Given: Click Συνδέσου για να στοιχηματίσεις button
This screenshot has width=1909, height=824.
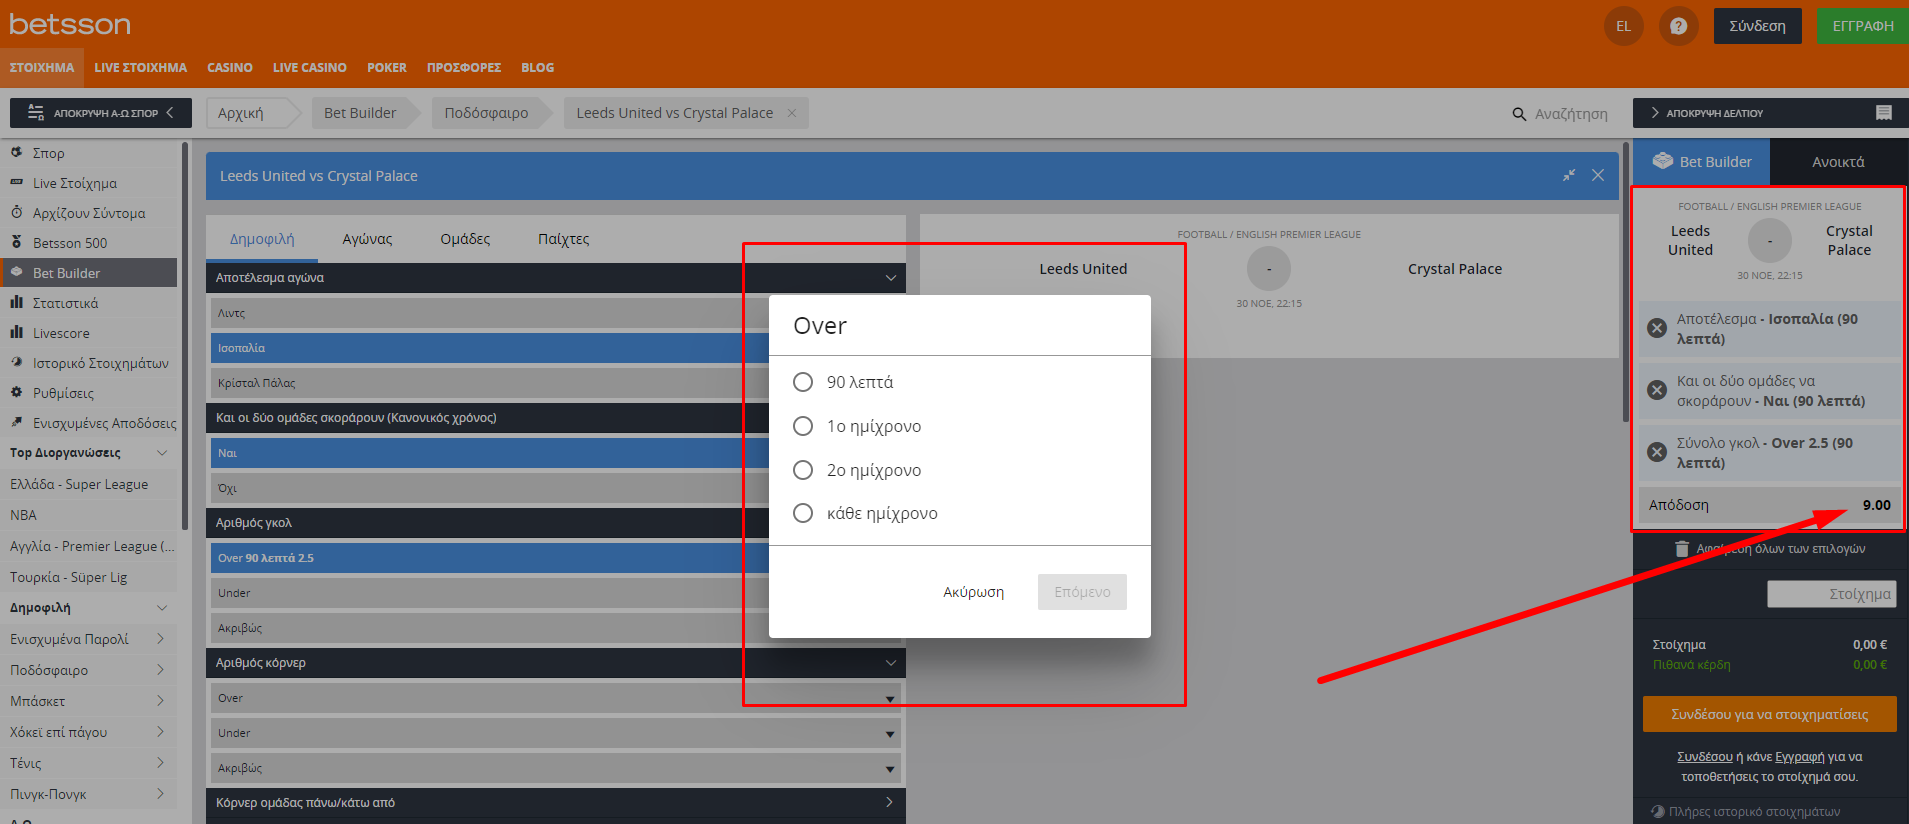Looking at the screenshot, I should coord(1770,714).
